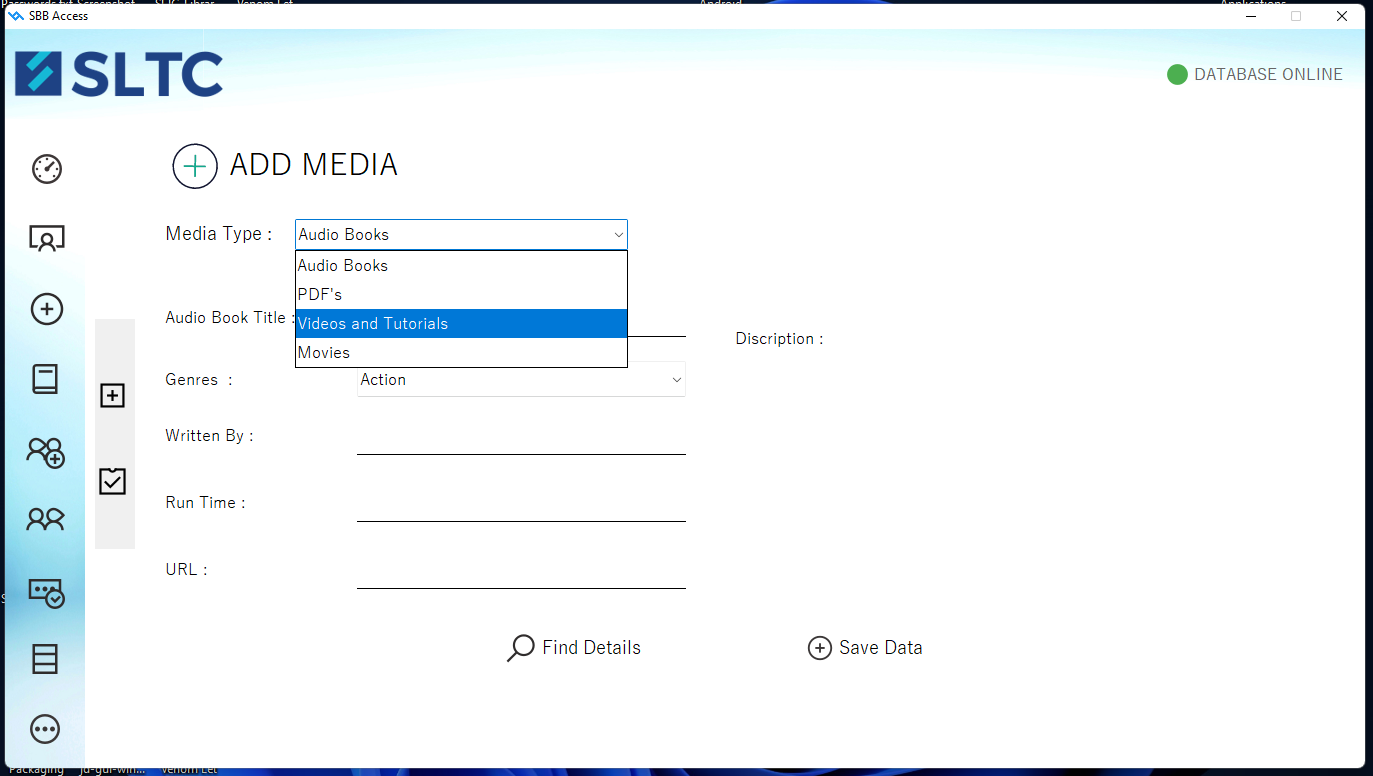Screen dimensions: 1373x776
Task: Click the Discription label
Action: click(x=779, y=339)
